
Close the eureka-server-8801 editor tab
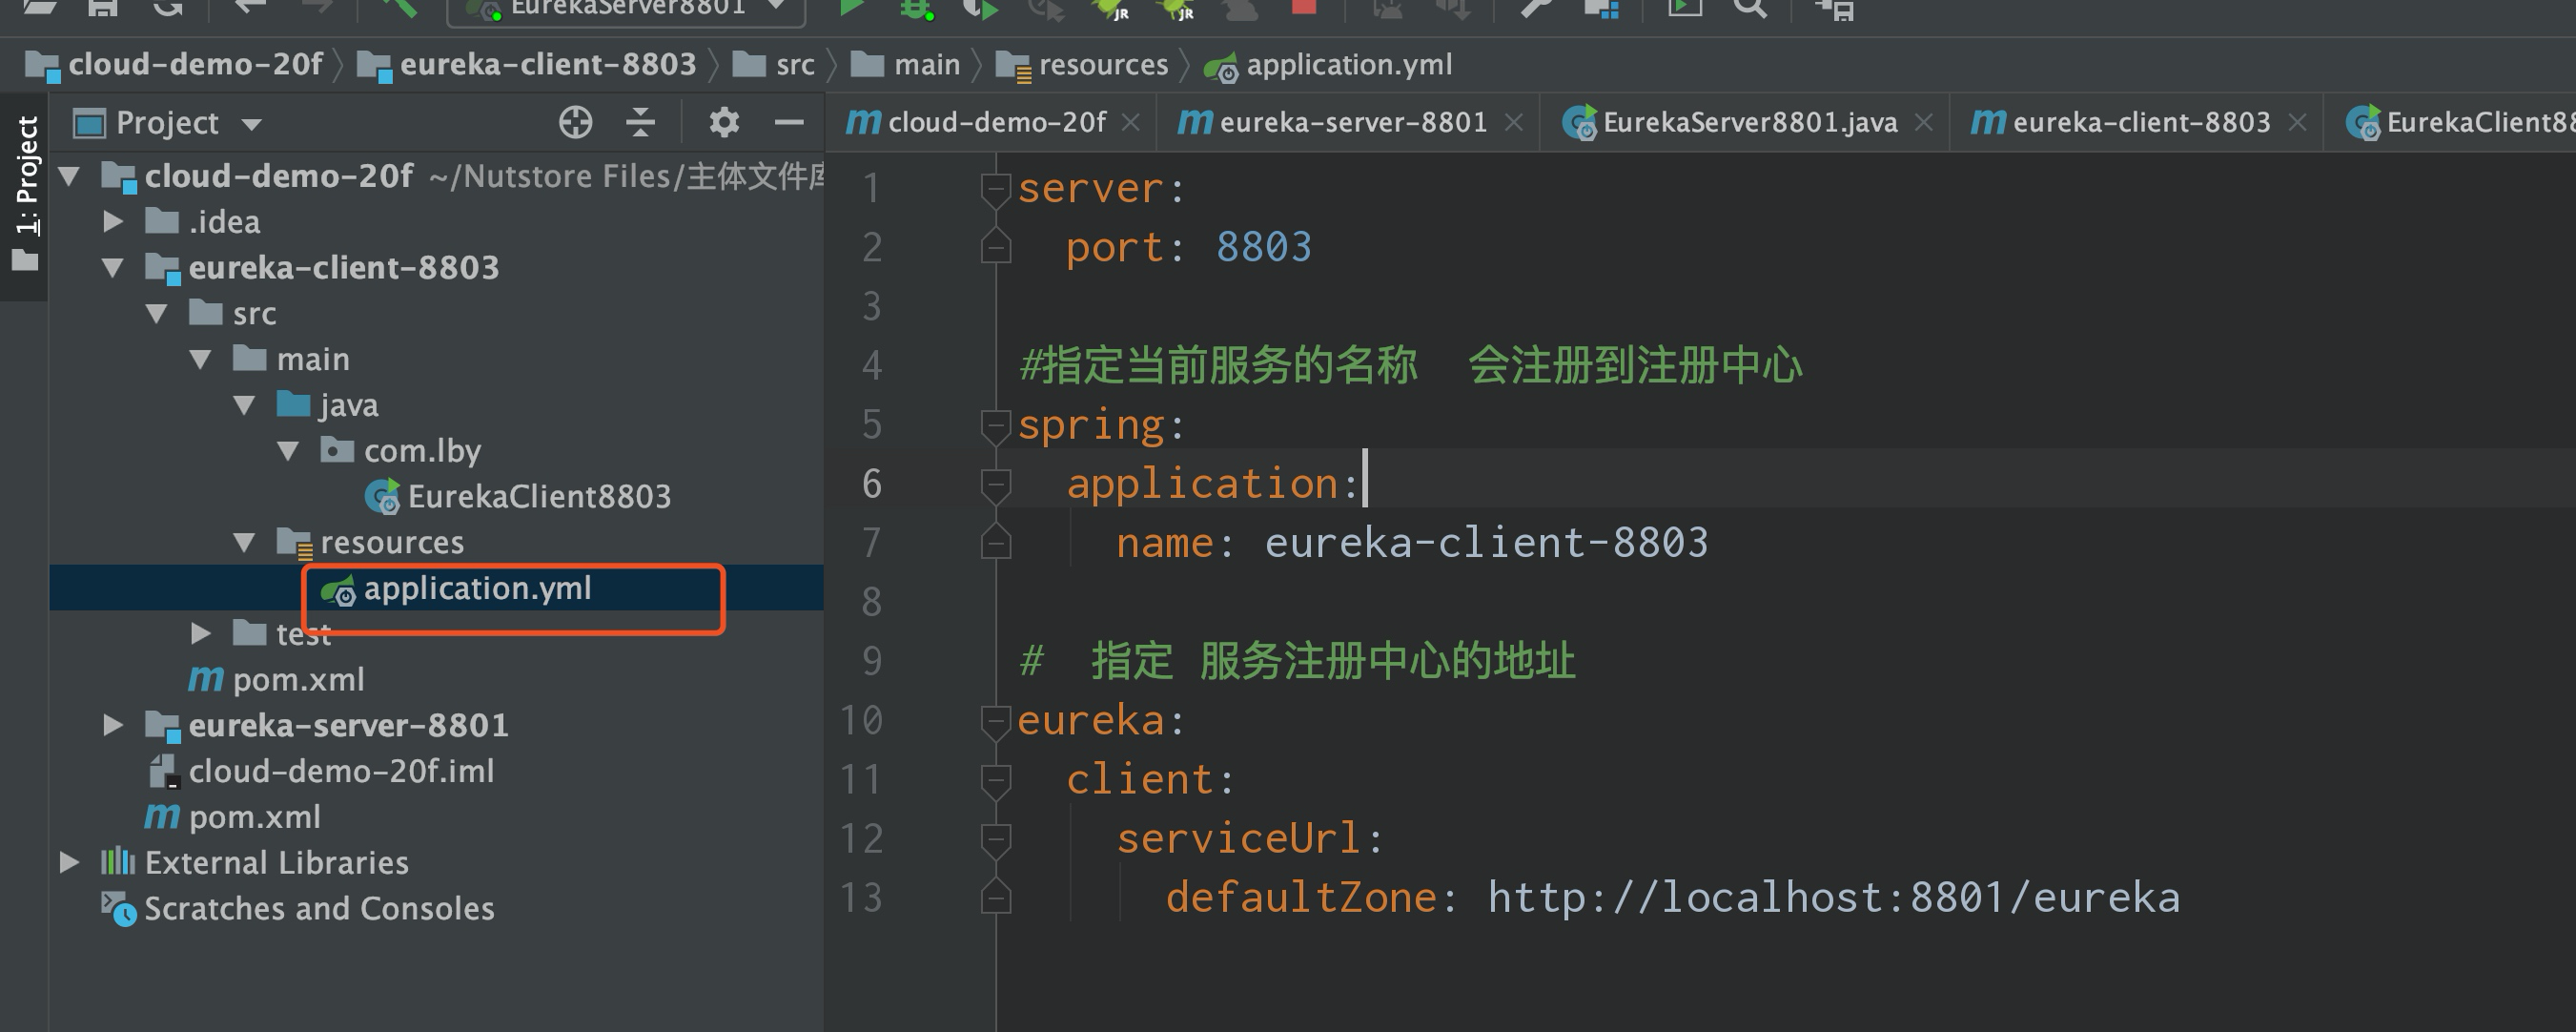click(x=1514, y=123)
